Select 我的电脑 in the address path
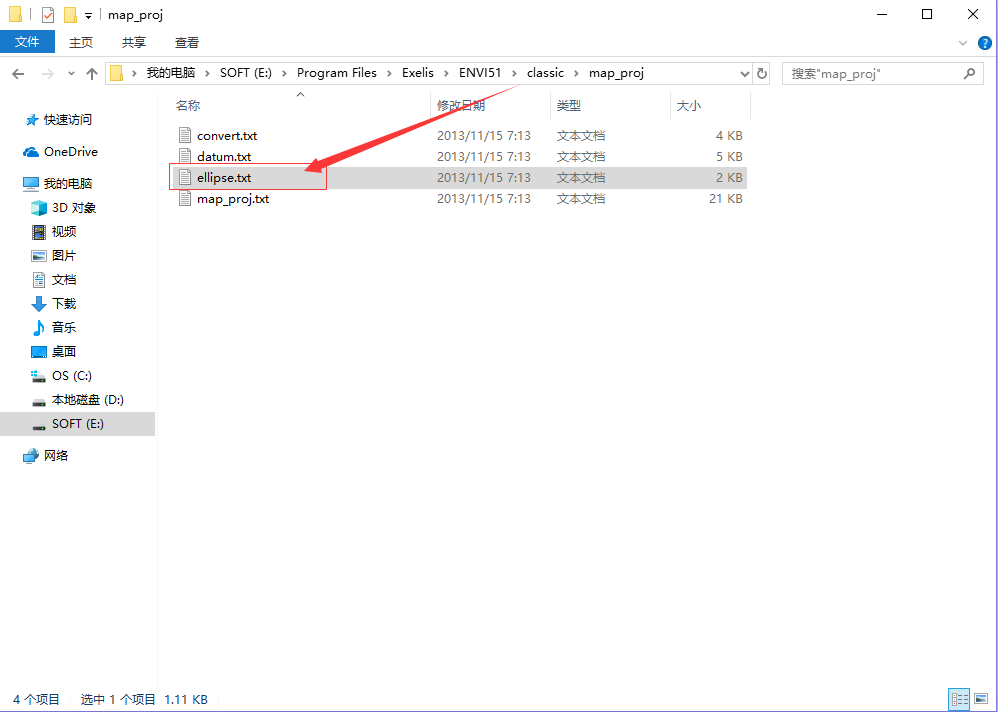This screenshot has height=712, width=998. tap(171, 73)
